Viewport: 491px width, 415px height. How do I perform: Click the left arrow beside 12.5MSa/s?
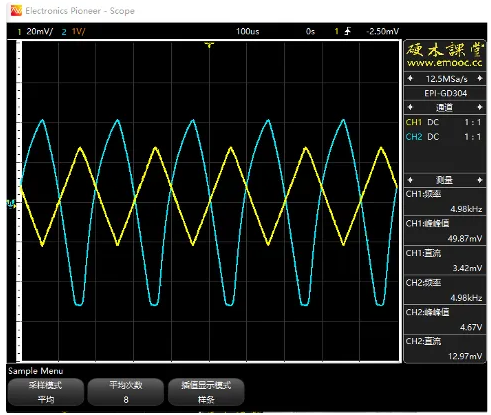[410, 78]
